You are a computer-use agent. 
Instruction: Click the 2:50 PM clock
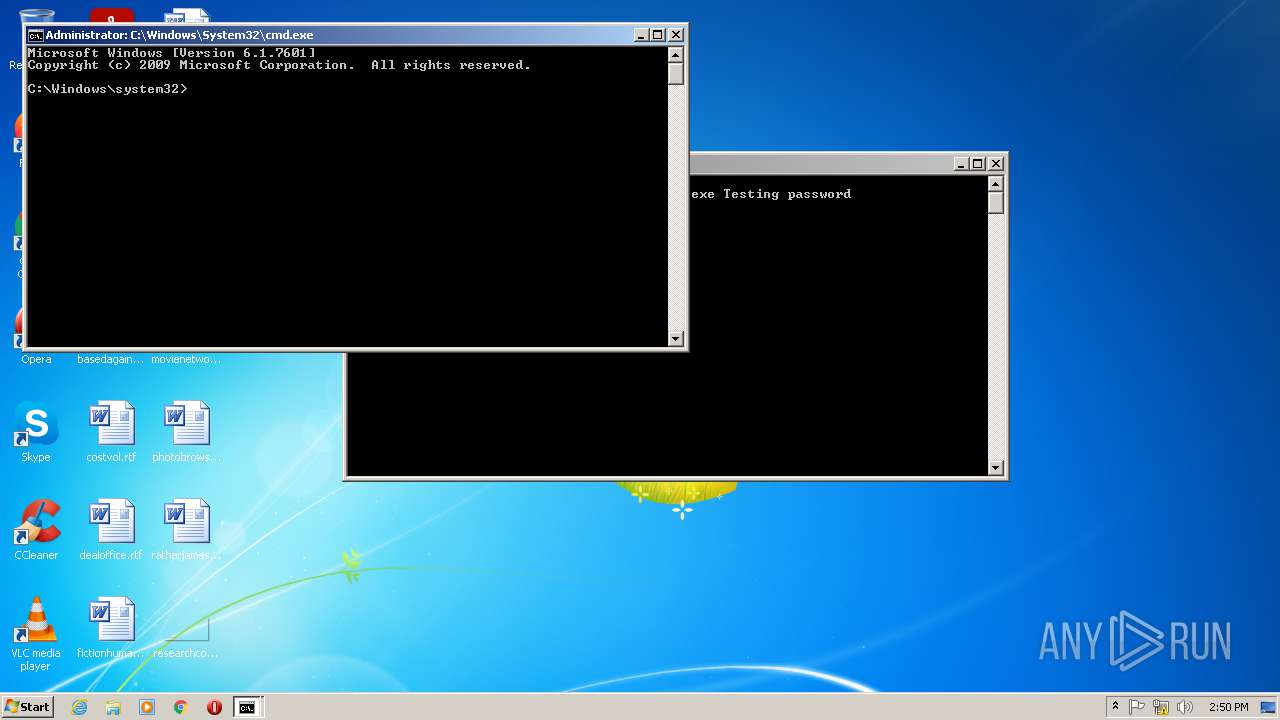(1228, 707)
